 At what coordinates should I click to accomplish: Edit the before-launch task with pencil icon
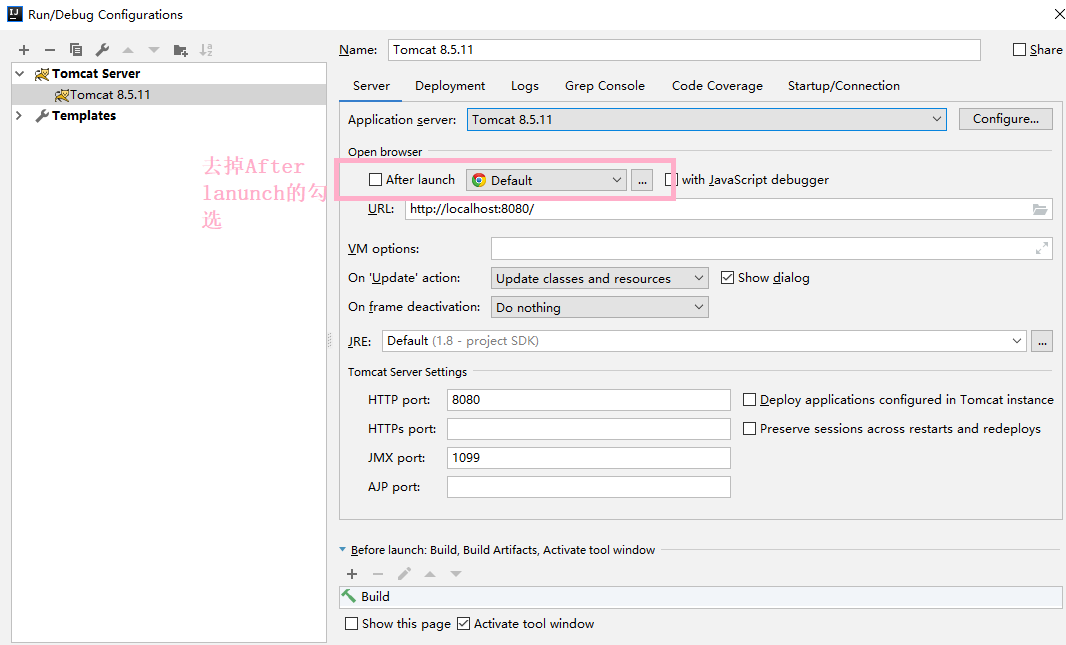coord(404,574)
